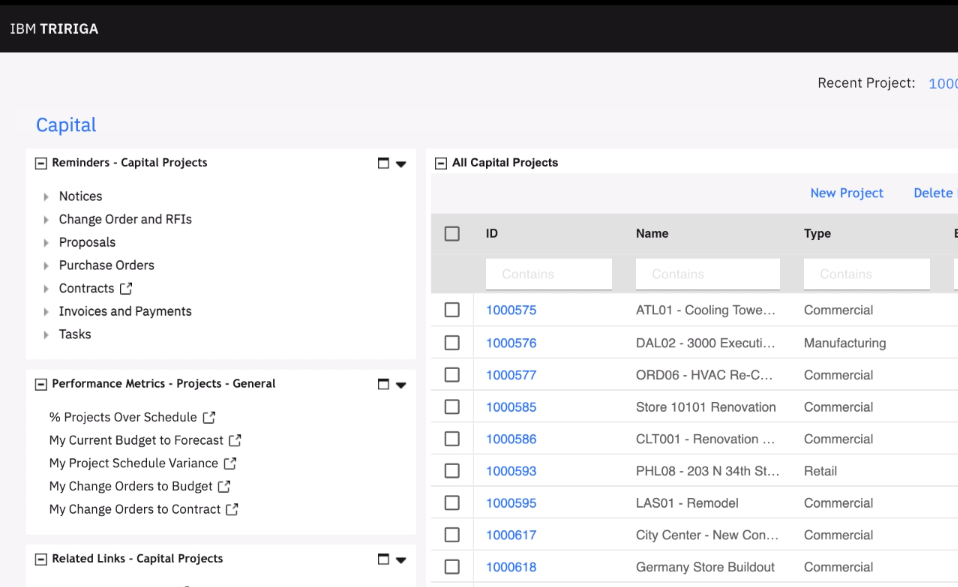The image size is (958, 587).
Task: Tick checkbox for Store 10101 Renovation row
Action: click(x=452, y=407)
